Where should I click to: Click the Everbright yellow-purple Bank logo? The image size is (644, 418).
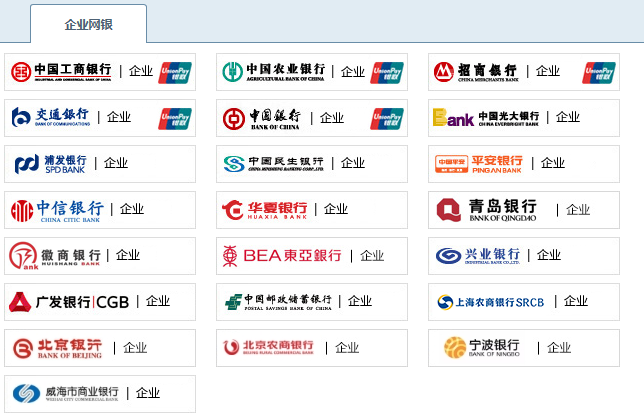(453, 117)
